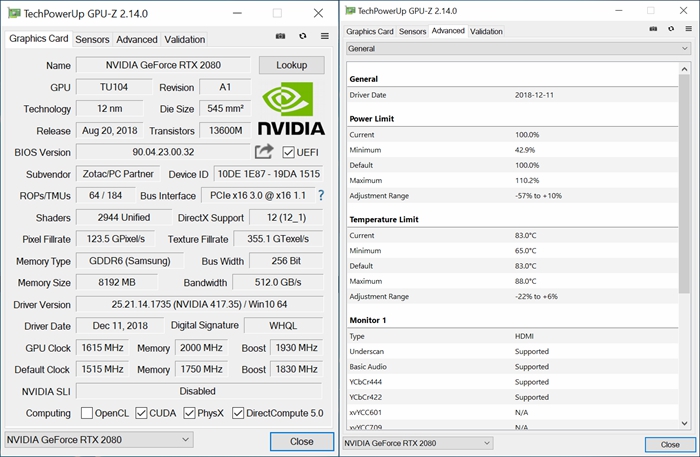Screen dimensions: 700x457
Task: Click the BIOS export share icon
Action: point(264,152)
